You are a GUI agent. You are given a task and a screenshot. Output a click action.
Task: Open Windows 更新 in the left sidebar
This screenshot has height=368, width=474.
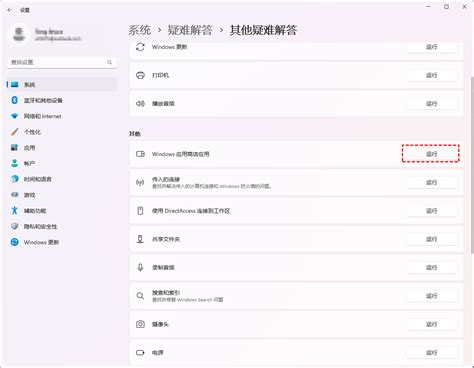click(62, 242)
